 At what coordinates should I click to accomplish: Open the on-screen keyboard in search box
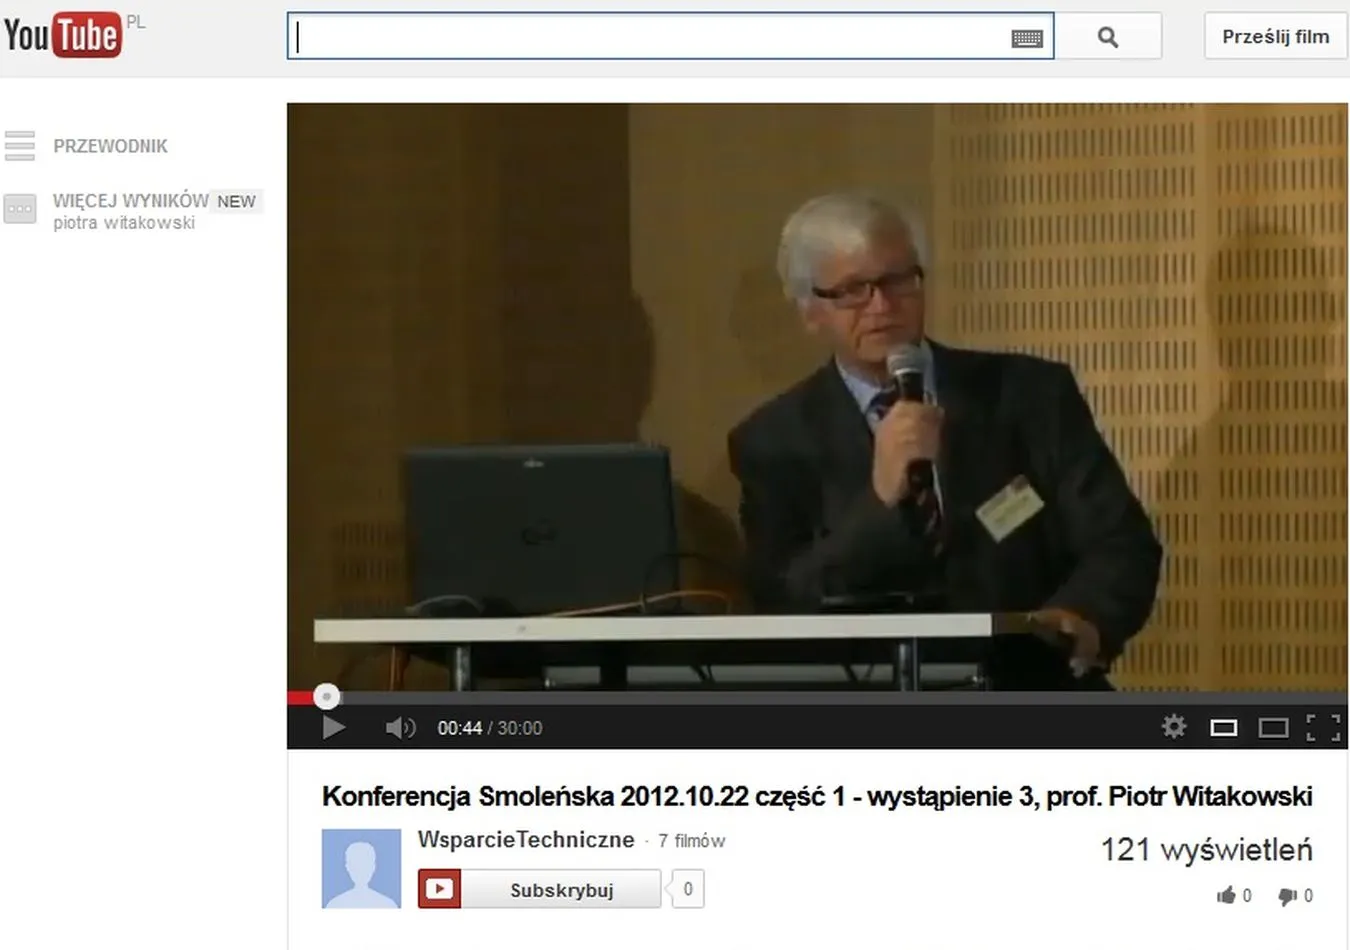(x=1026, y=38)
